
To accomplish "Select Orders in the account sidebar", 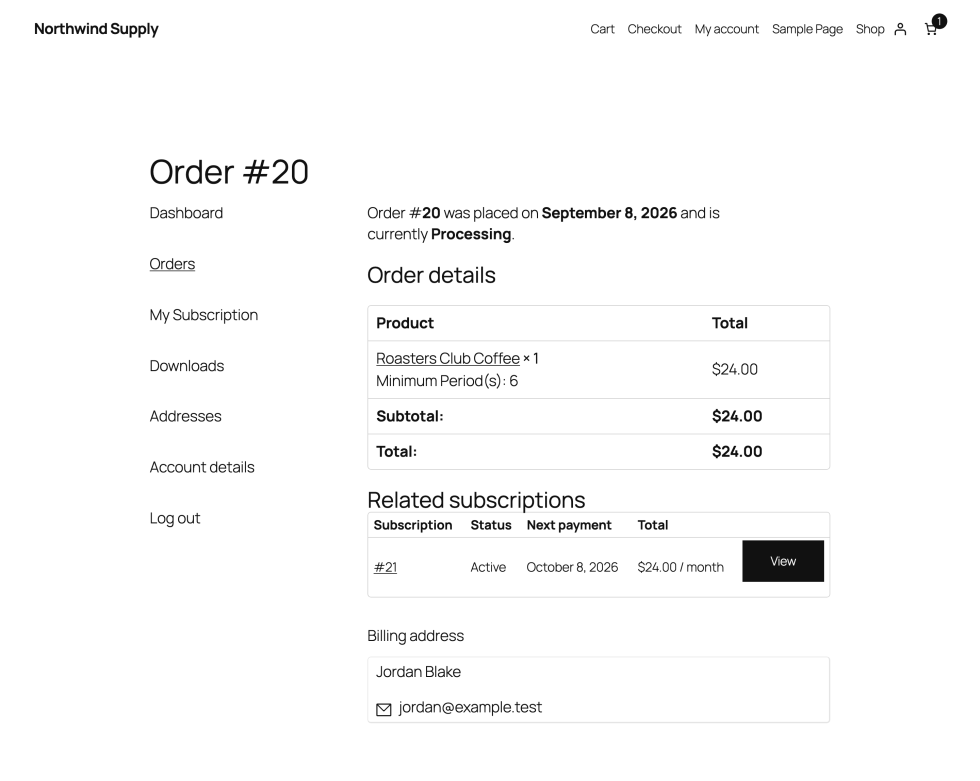I will pos(172,264).
